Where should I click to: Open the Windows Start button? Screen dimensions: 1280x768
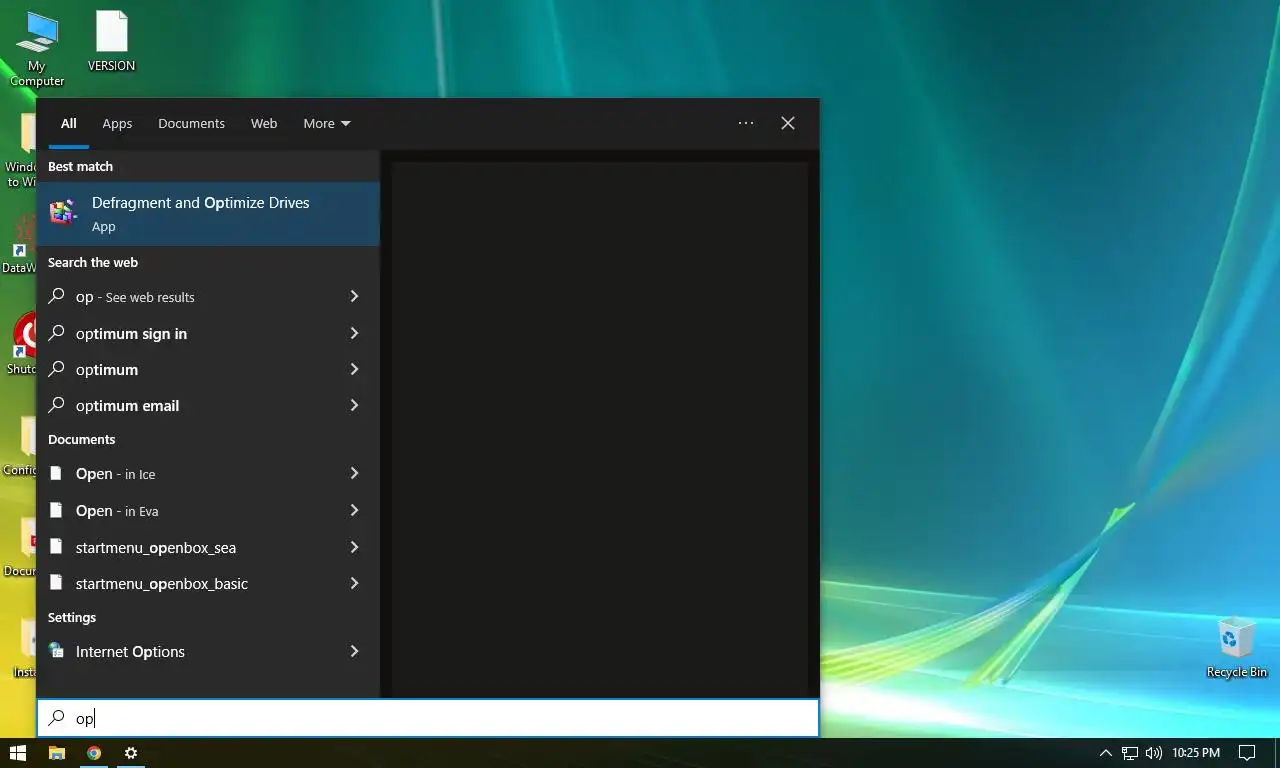coord(18,753)
